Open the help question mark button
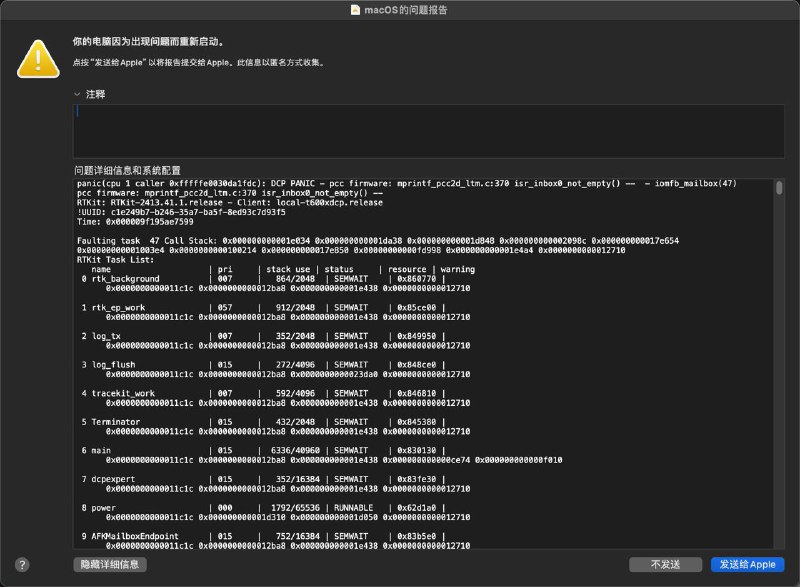800x587 pixels. 22,565
